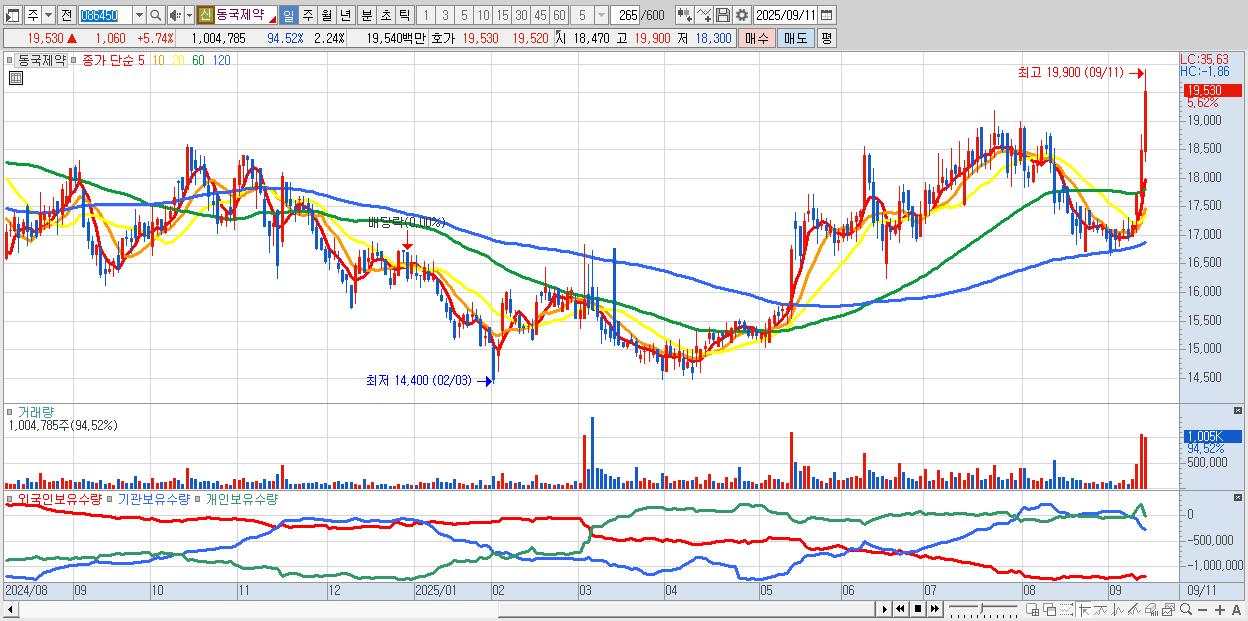Click the add indicator candlestick icon

point(684,15)
